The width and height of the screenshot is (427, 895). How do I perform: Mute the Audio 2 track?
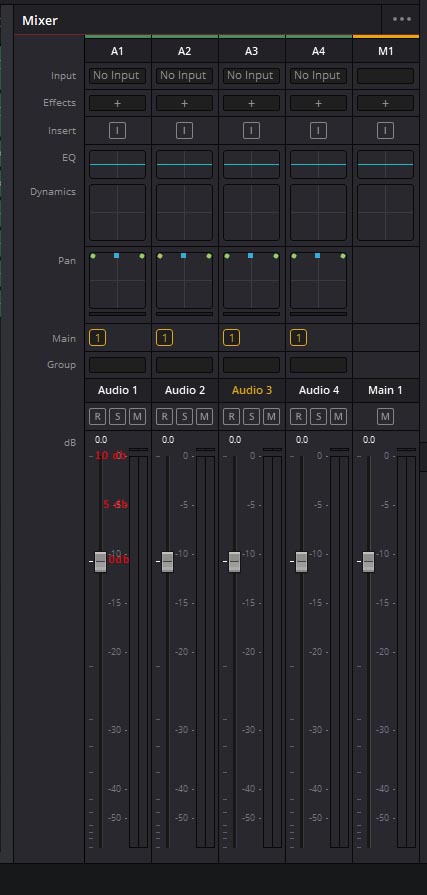pyautogui.click(x=204, y=417)
